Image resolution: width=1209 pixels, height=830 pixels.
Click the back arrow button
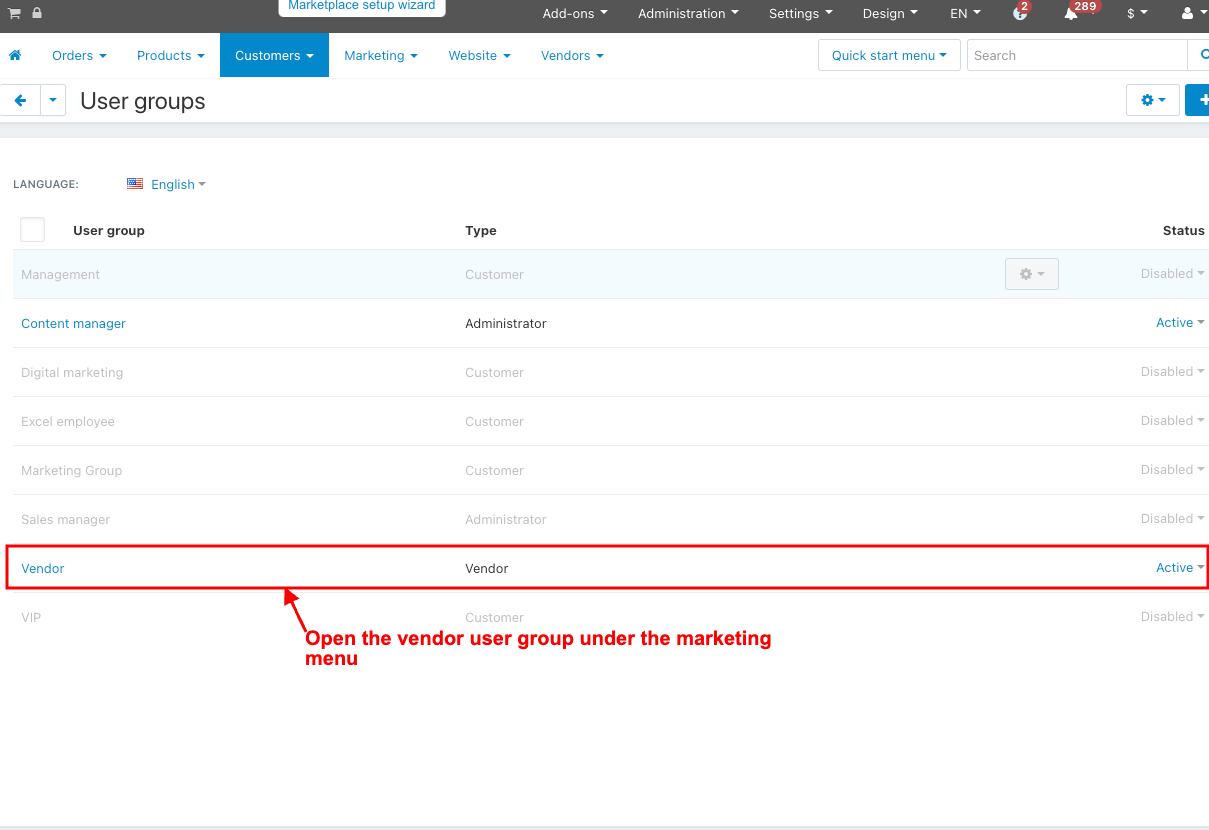click(20, 100)
